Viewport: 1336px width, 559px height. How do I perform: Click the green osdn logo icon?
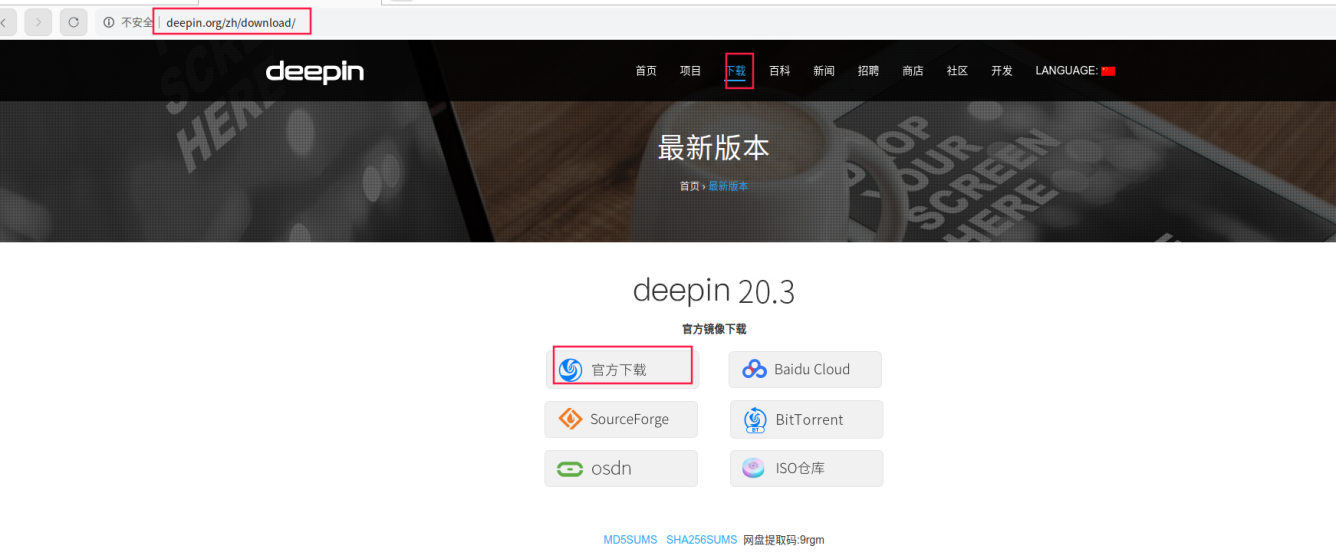pos(570,469)
